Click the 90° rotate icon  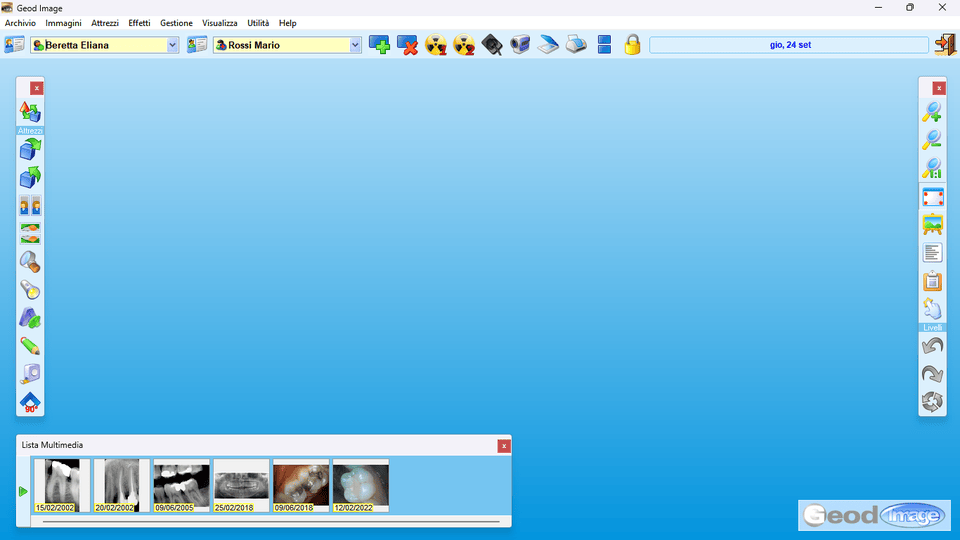[x=30, y=402]
